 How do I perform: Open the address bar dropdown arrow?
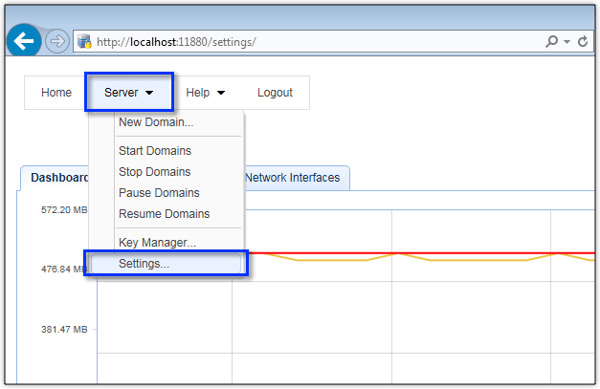click(567, 41)
